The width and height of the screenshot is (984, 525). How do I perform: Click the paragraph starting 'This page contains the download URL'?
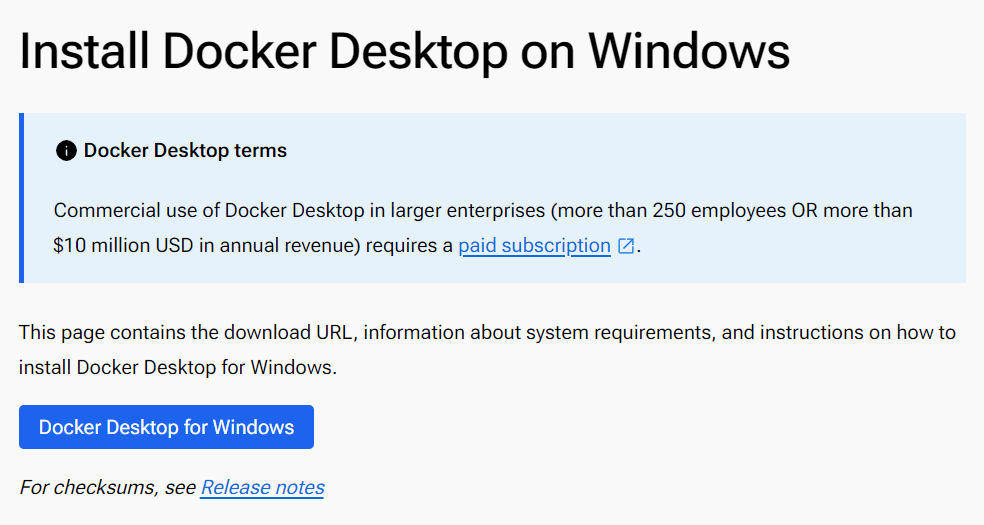[487, 349]
